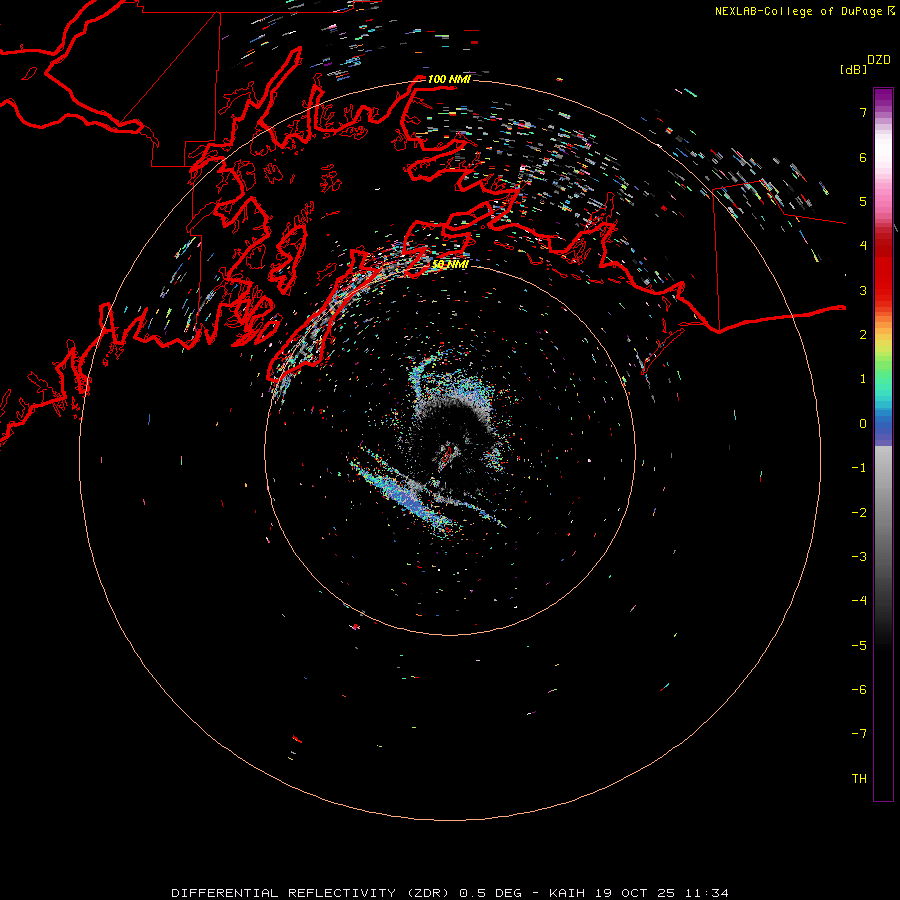Click the 50 NMI range ring label

[x=450, y=264]
